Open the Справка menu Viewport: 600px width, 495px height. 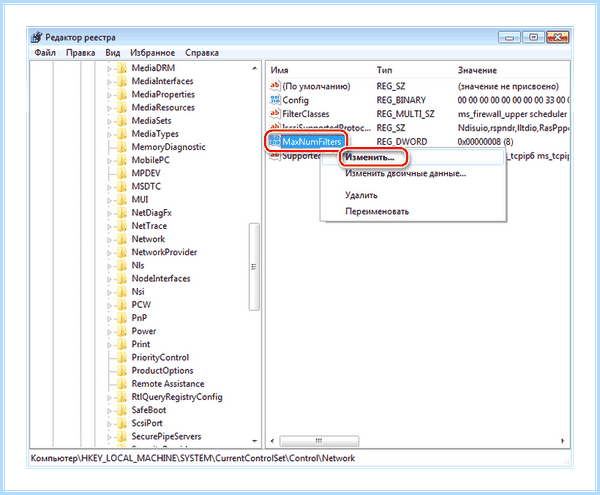pyautogui.click(x=202, y=53)
